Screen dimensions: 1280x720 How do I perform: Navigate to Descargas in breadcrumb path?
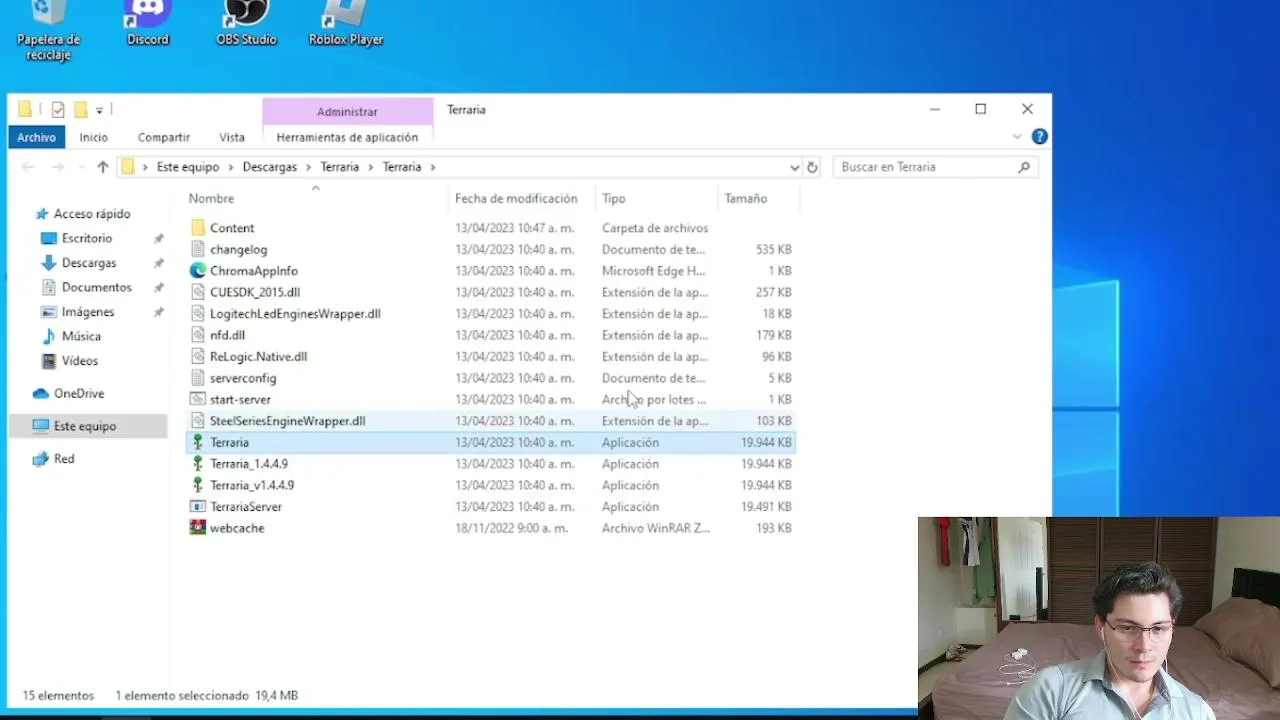pyautogui.click(x=270, y=167)
